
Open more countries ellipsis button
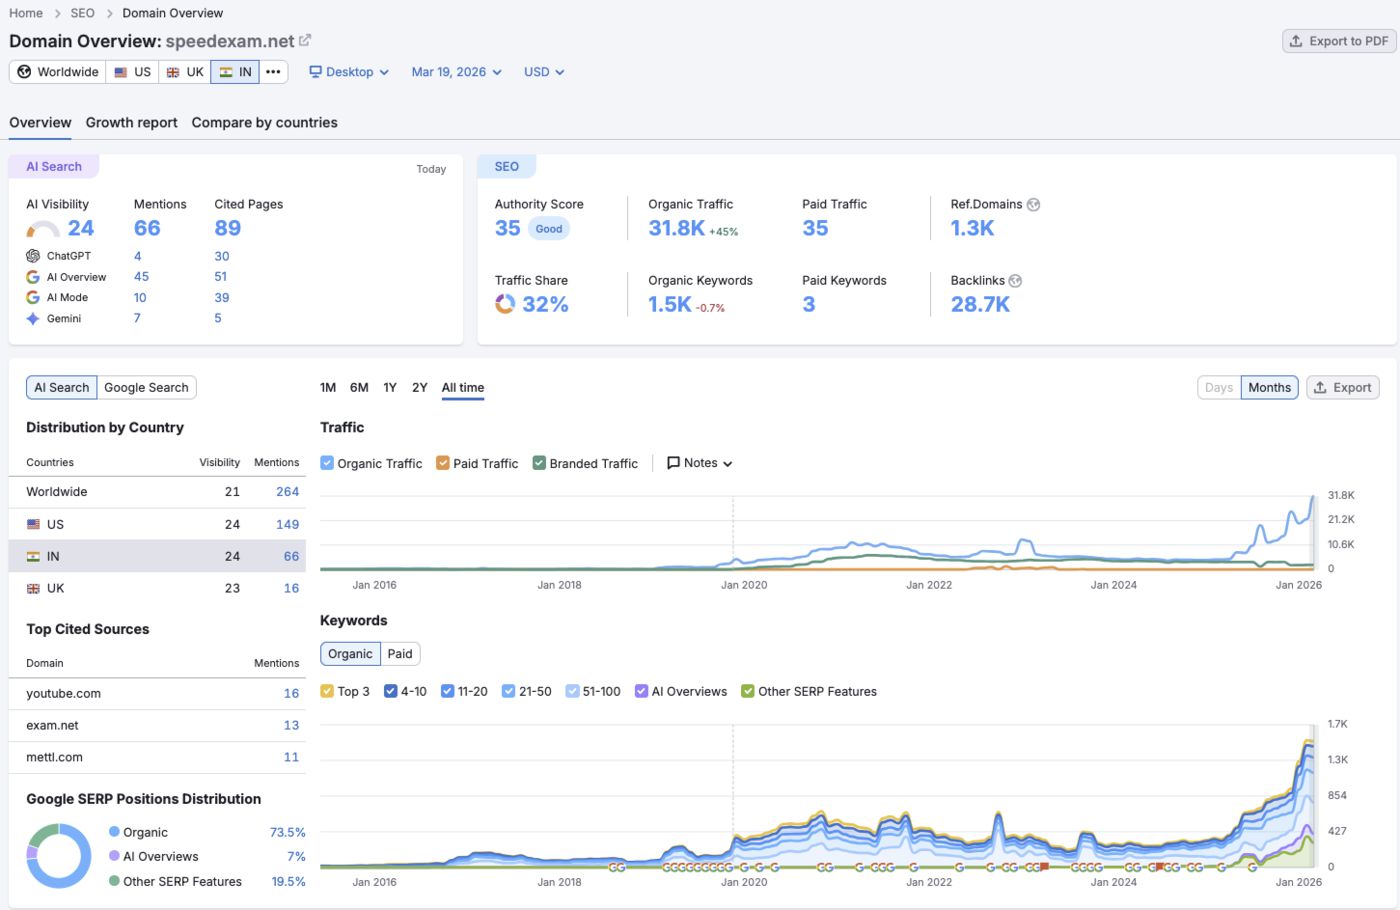click(x=273, y=72)
